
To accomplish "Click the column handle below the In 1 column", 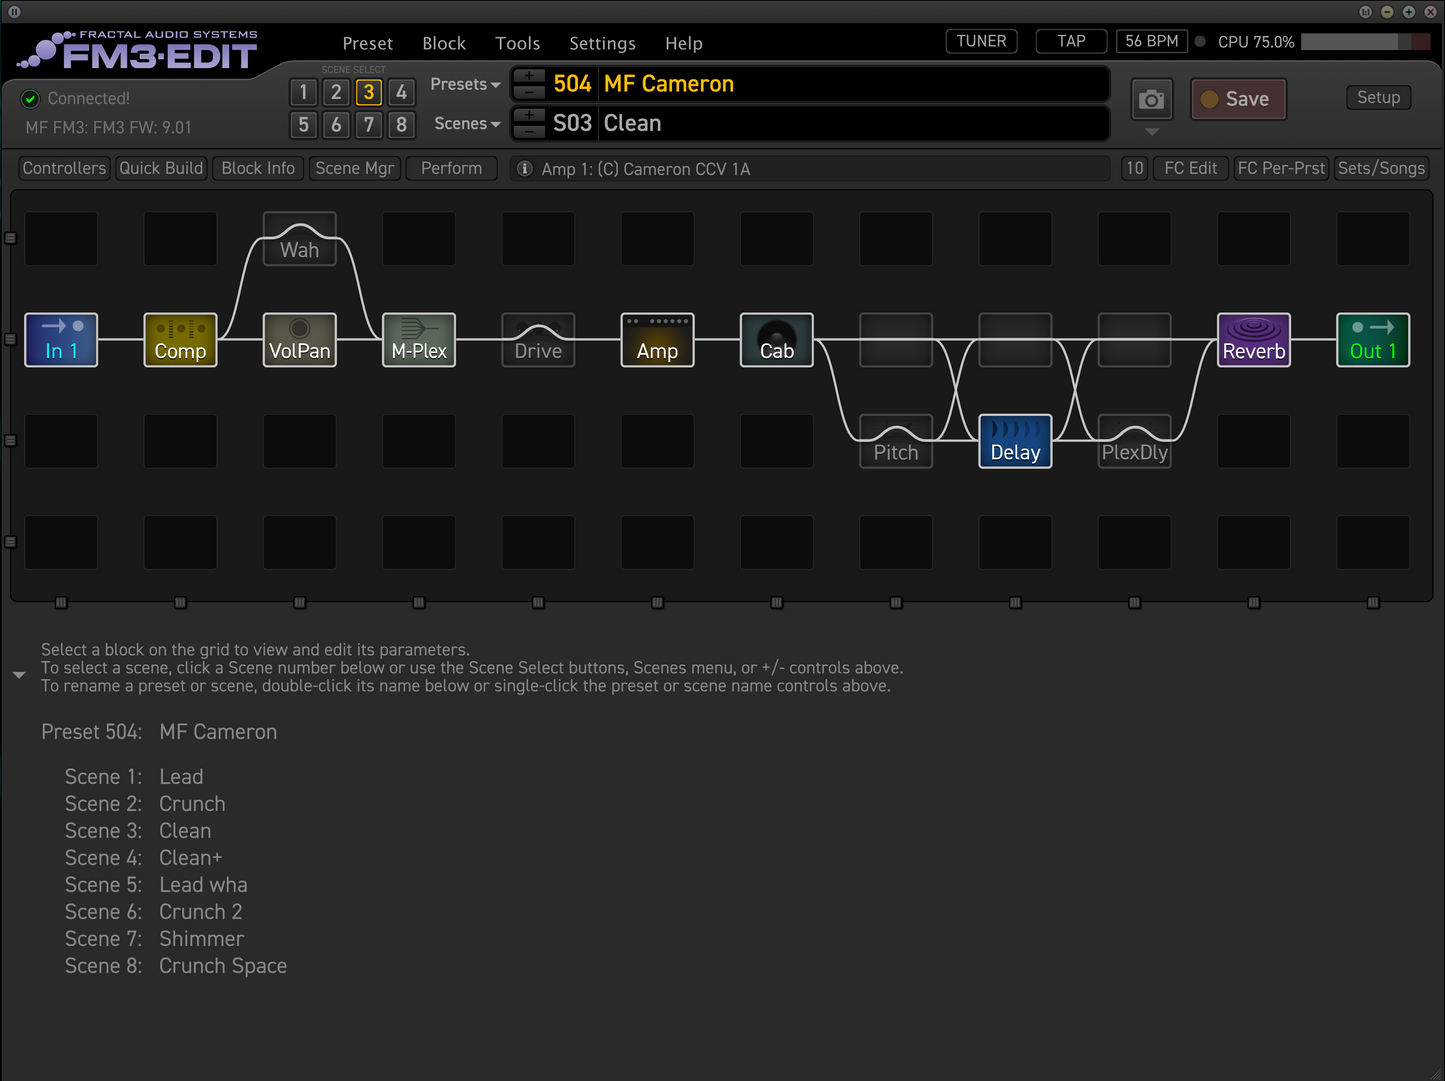I will coord(61,603).
